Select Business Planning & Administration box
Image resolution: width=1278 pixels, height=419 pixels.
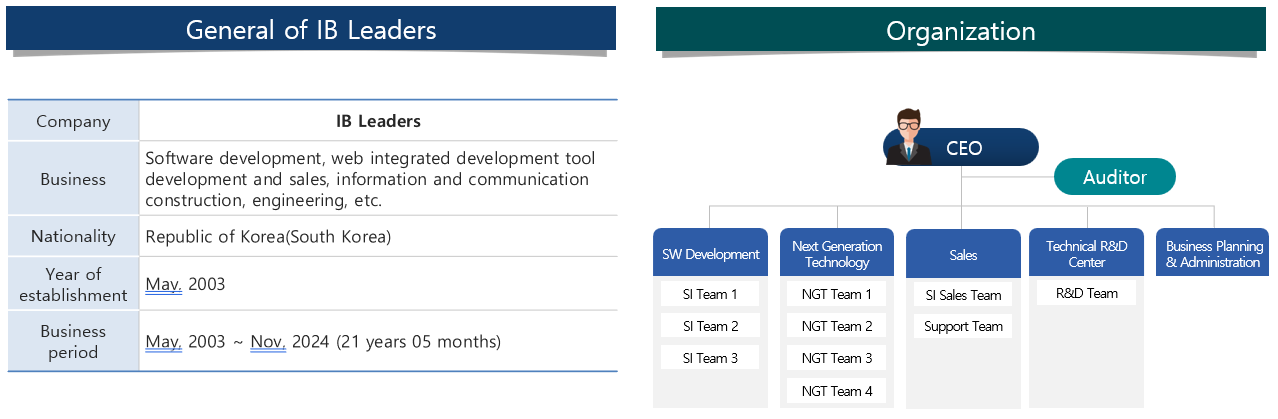tap(1214, 253)
